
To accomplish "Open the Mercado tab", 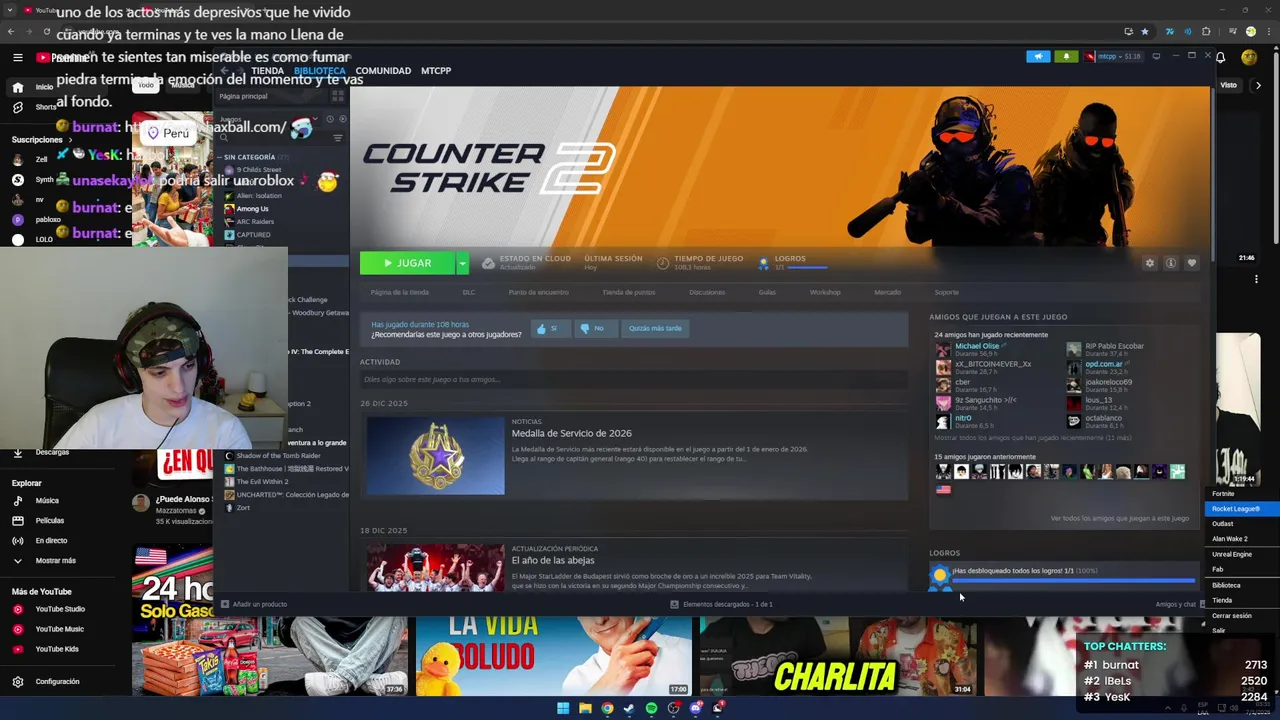I will point(887,292).
